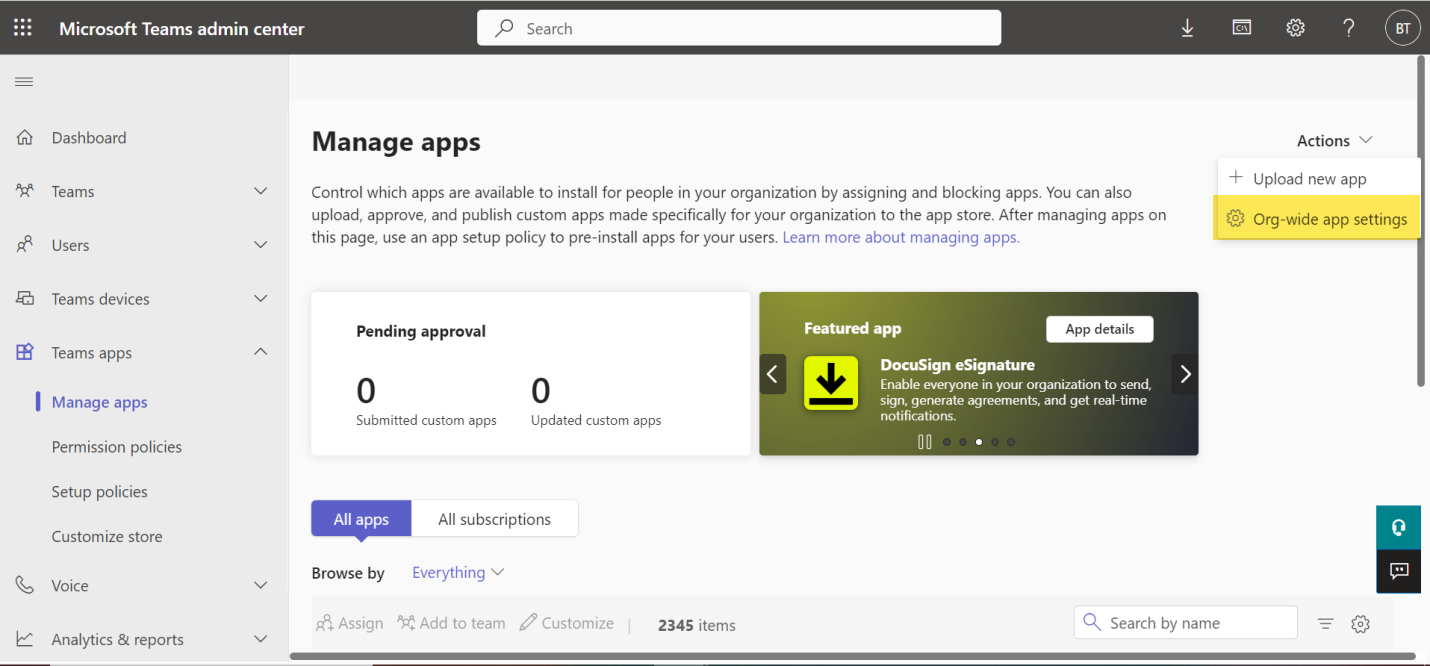Go to next featured app slide

tap(1185, 374)
